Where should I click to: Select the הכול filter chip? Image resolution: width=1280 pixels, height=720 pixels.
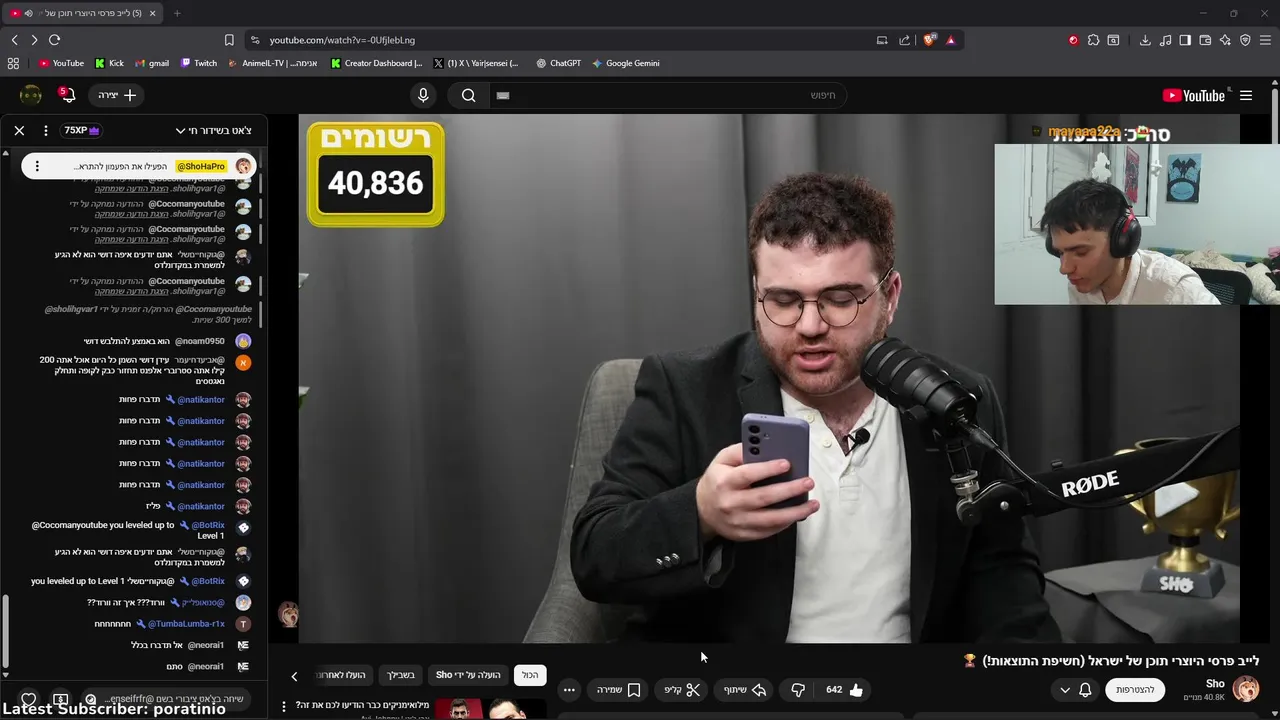coord(530,675)
